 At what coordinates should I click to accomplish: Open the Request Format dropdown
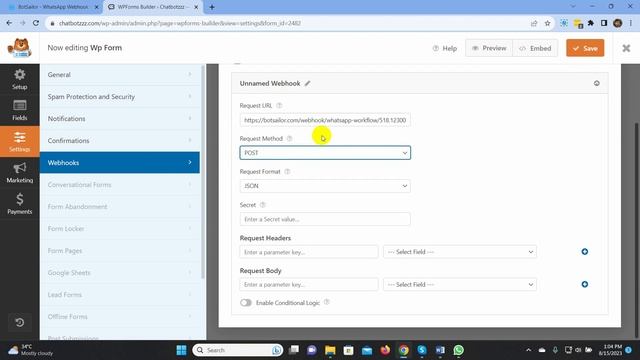tap(325, 186)
